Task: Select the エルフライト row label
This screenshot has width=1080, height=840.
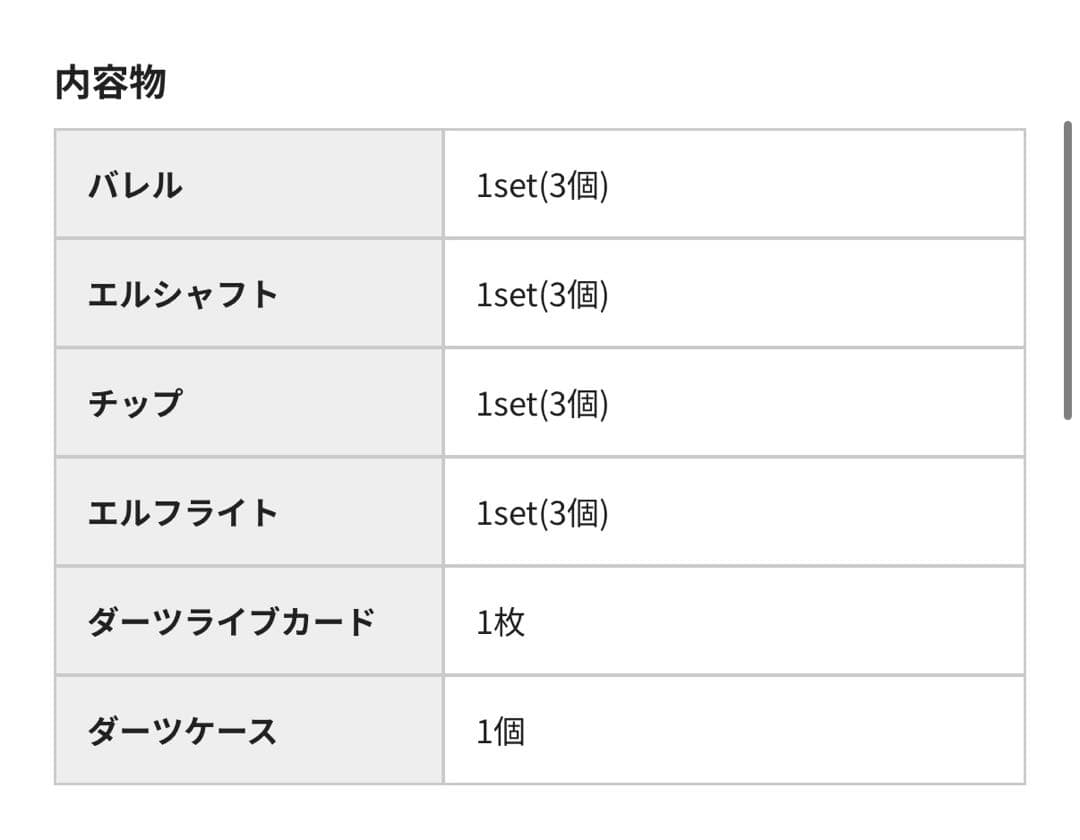Action: [x=182, y=512]
